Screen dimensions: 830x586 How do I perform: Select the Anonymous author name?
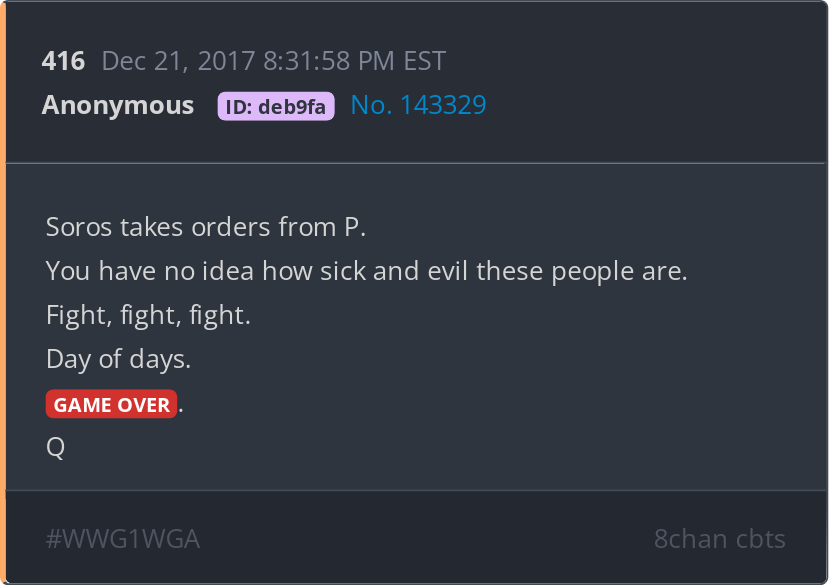118,105
